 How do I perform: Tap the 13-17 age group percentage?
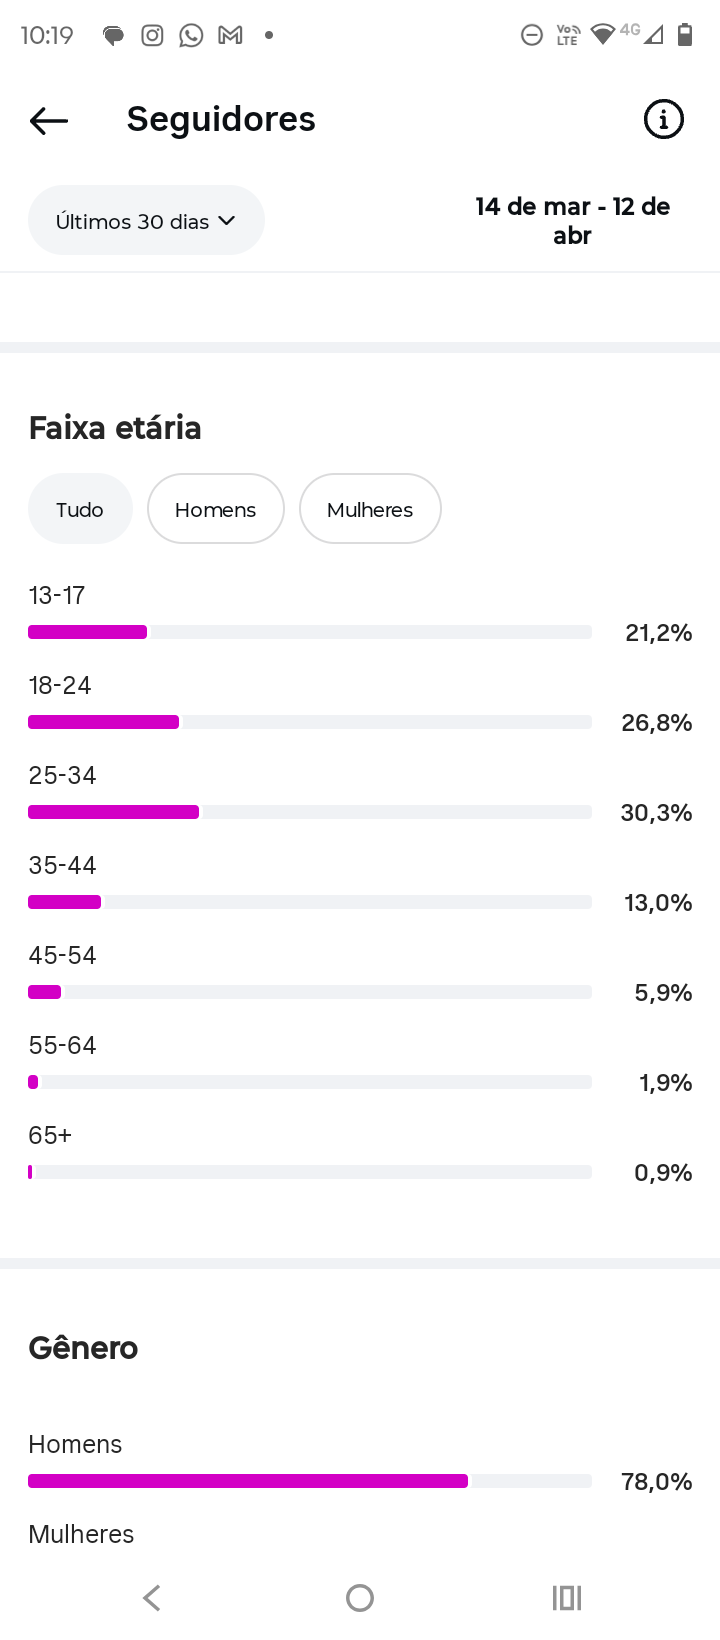658,633
